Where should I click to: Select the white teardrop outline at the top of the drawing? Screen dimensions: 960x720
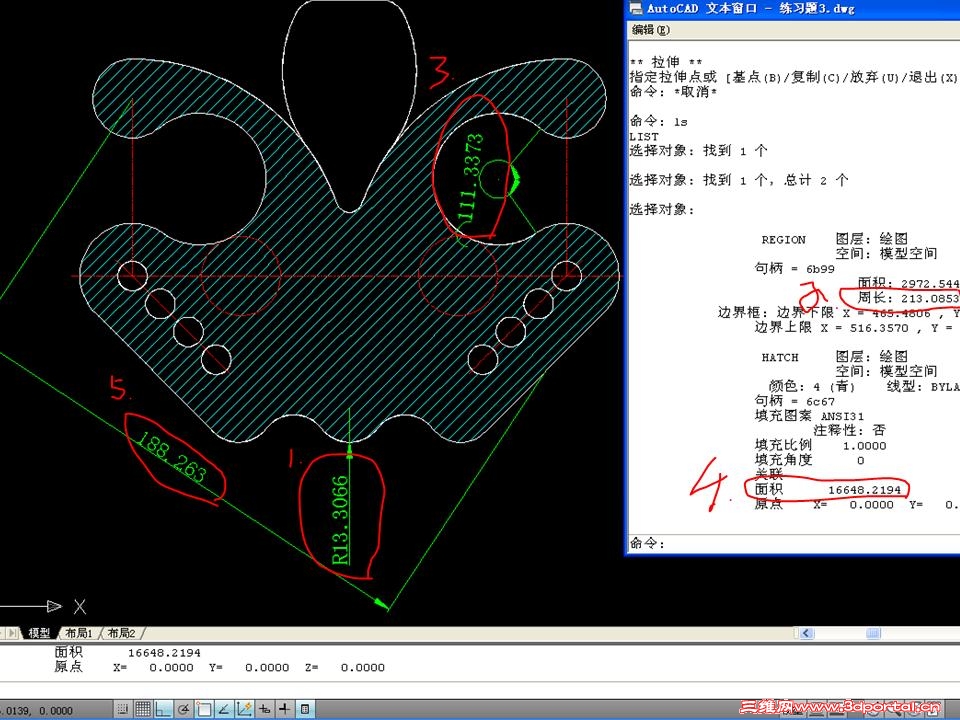tap(351, 106)
